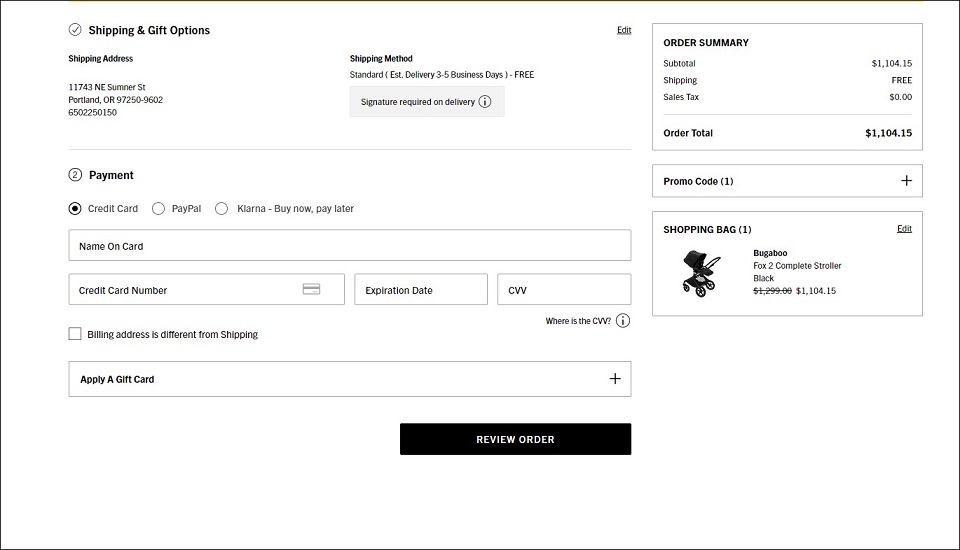This screenshot has width=960, height=550.
Task: Click the CVV input field
Action: point(564,290)
